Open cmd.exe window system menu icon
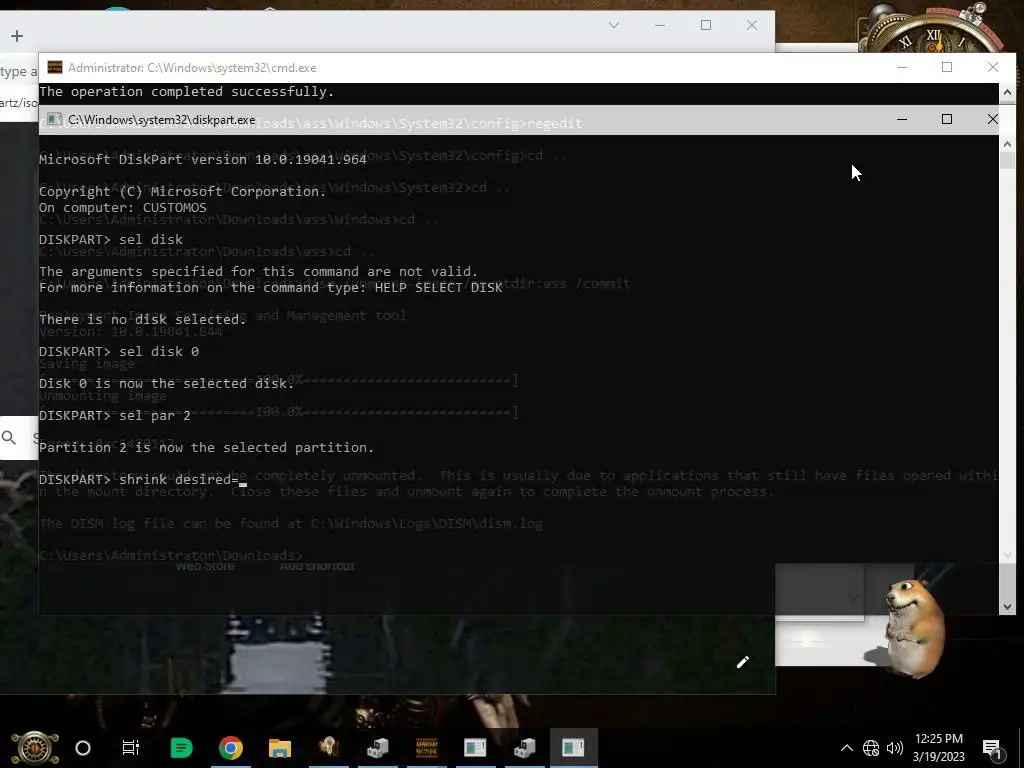 (55, 67)
